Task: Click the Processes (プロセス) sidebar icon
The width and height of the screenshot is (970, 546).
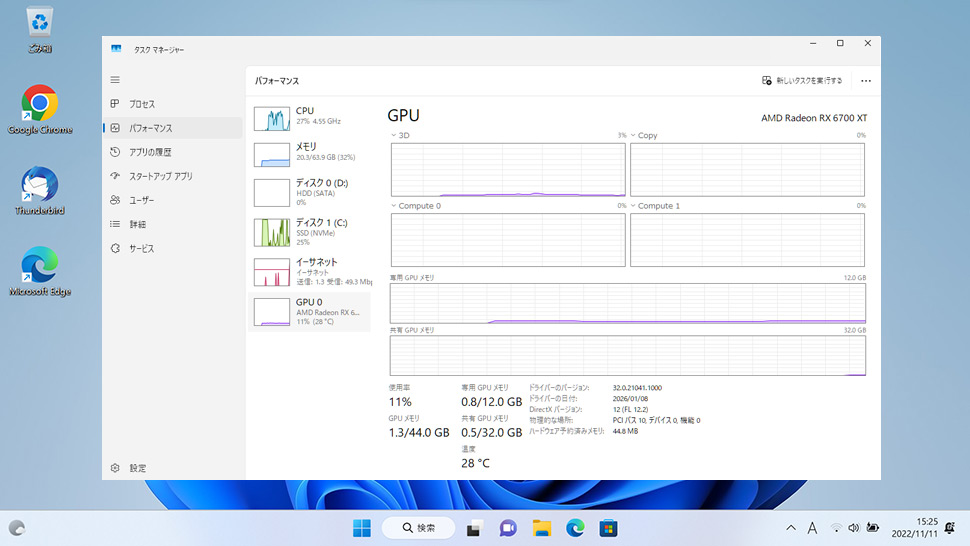Action: (x=115, y=104)
